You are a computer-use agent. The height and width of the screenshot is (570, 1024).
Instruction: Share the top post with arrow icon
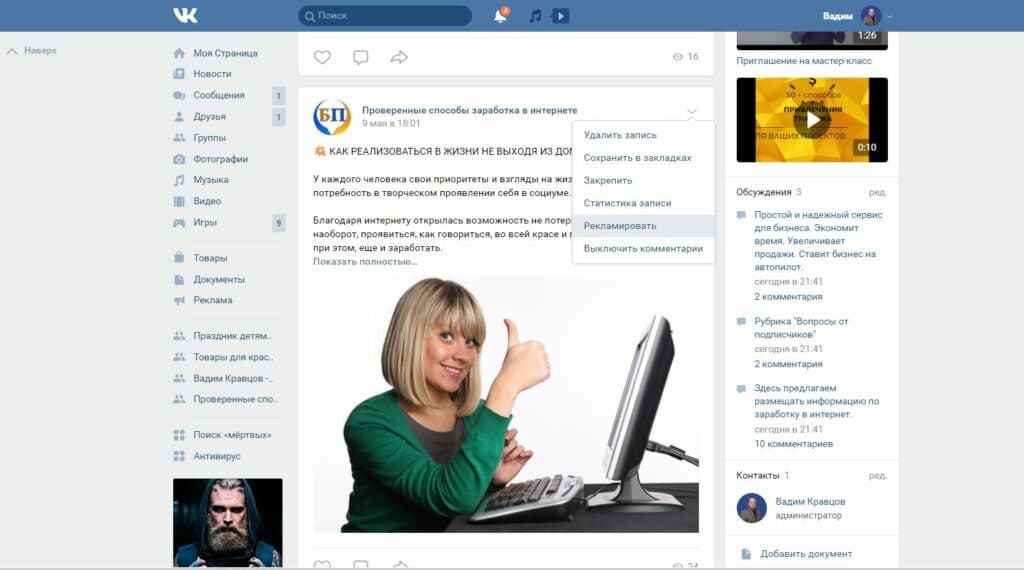(x=399, y=57)
